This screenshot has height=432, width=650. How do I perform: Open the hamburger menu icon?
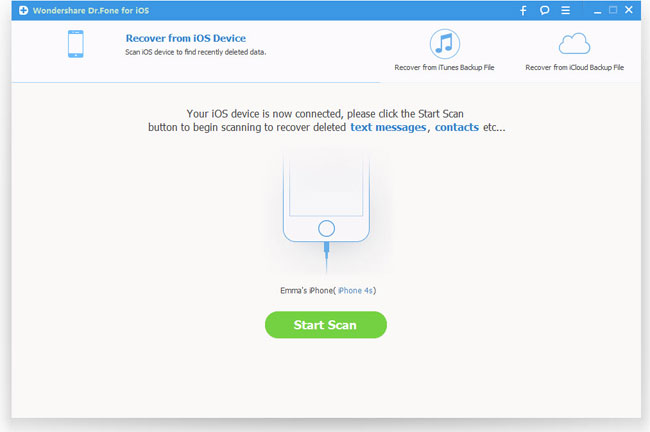coord(565,10)
